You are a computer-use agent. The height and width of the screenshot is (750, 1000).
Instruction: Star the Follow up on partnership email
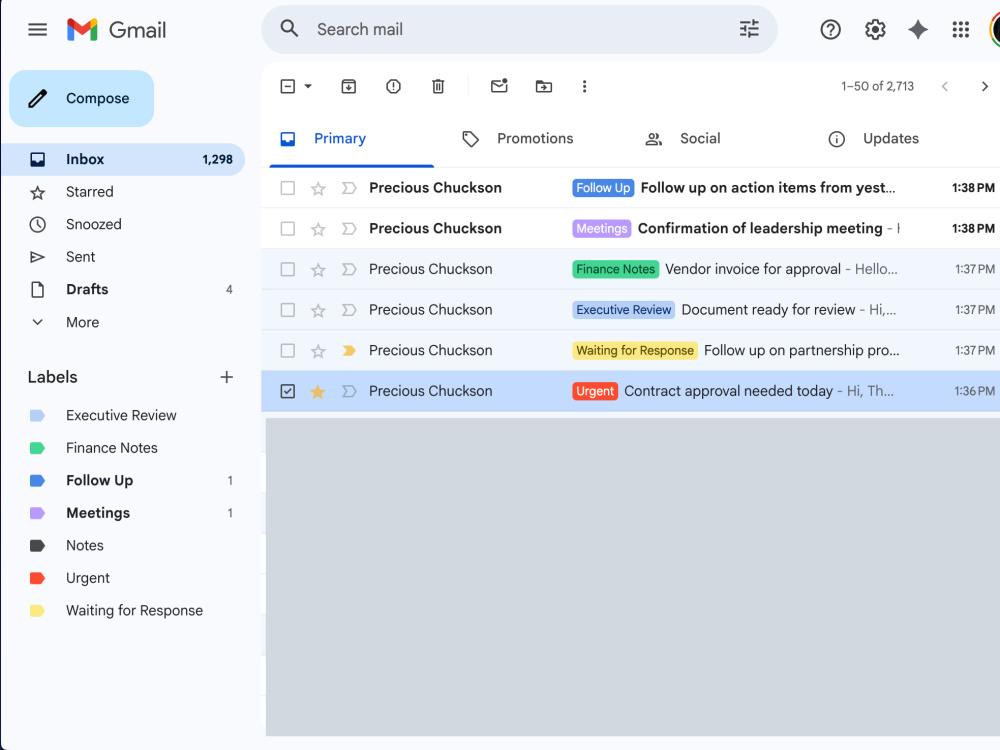click(x=318, y=351)
